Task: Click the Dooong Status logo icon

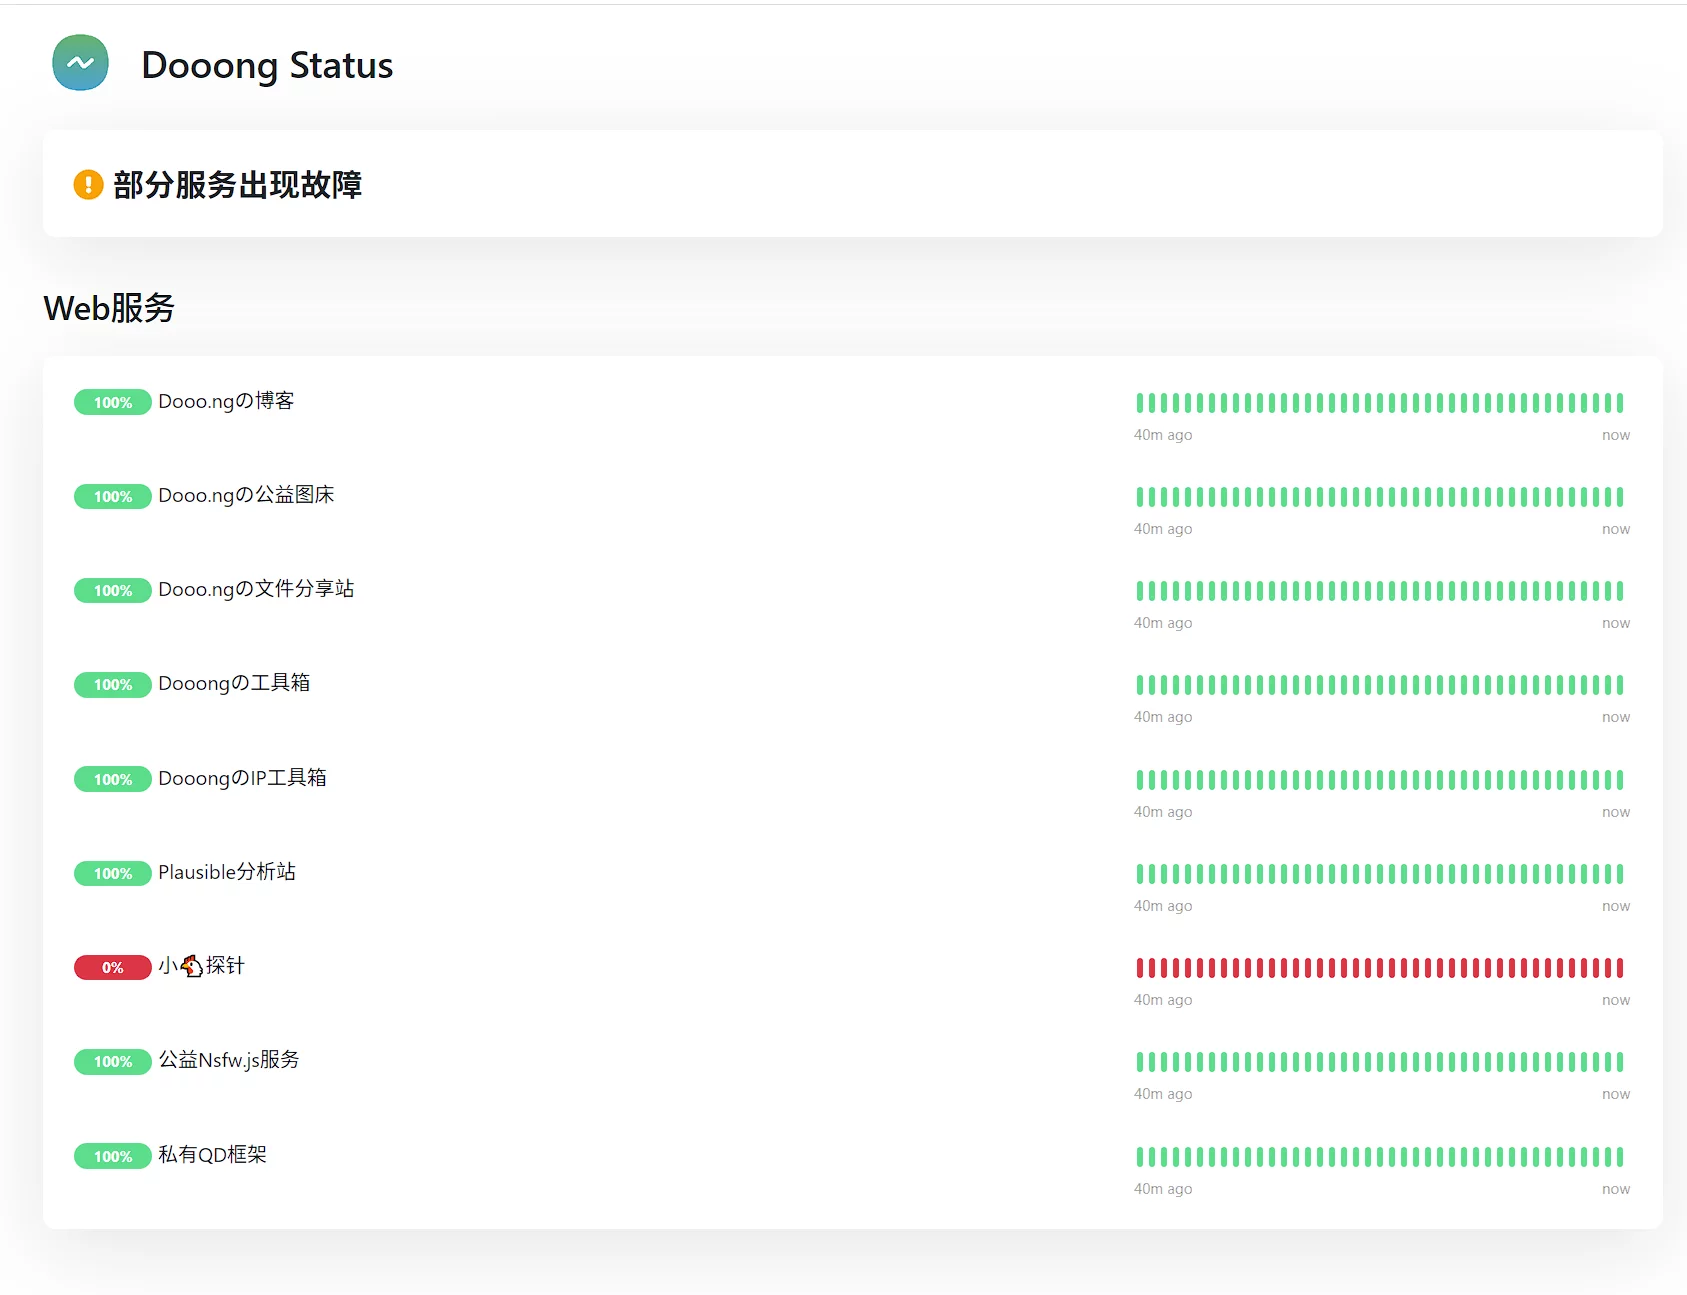Action: tap(80, 63)
